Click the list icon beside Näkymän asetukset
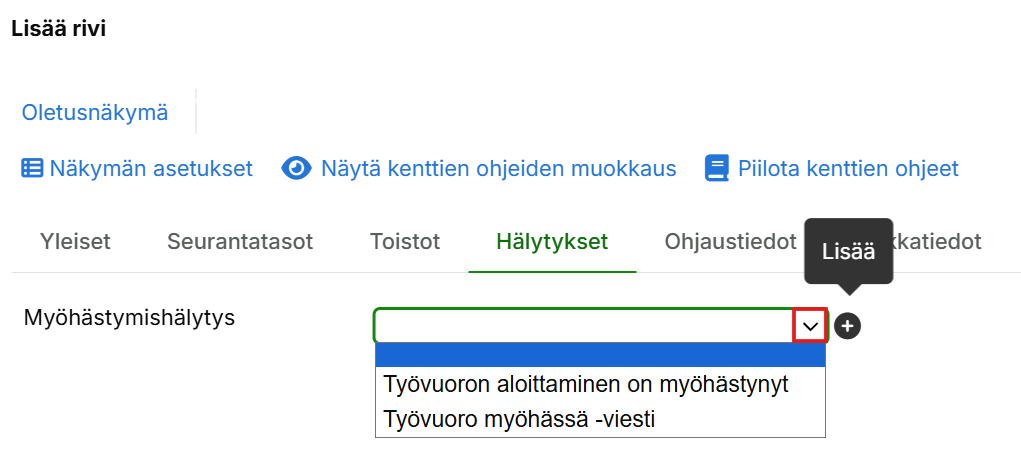This screenshot has height=450, width=1021. [x=33, y=168]
